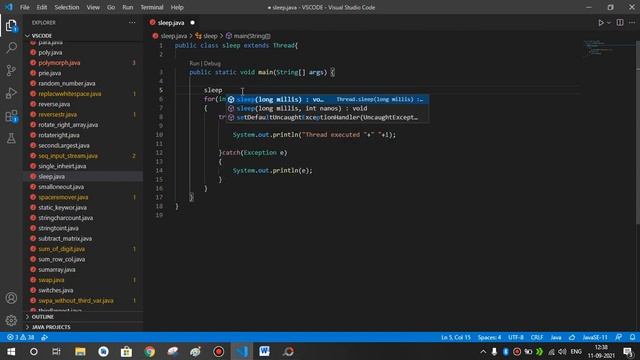Image resolution: width=640 pixels, height=360 pixels.
Task: Choose sleep(long millis, int nanos) suggestion
Action: coord(327,108)
